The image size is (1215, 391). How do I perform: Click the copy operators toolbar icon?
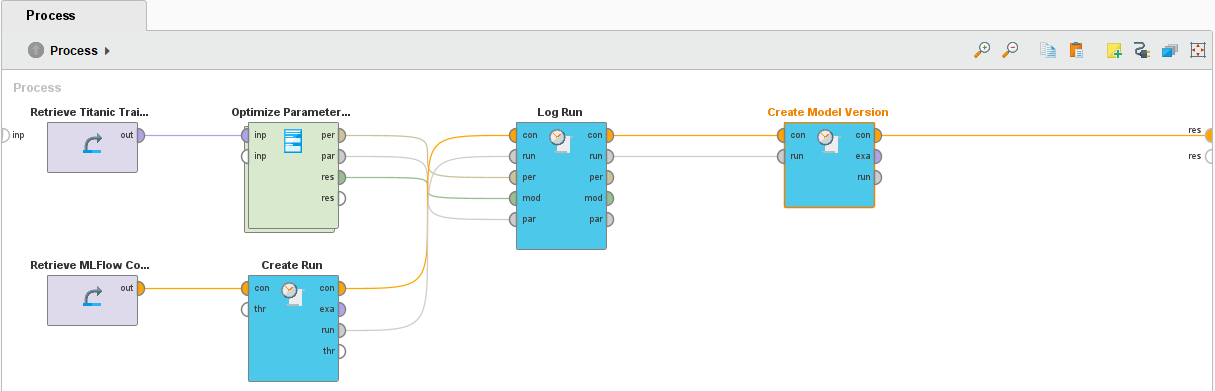click(1047, 50)
